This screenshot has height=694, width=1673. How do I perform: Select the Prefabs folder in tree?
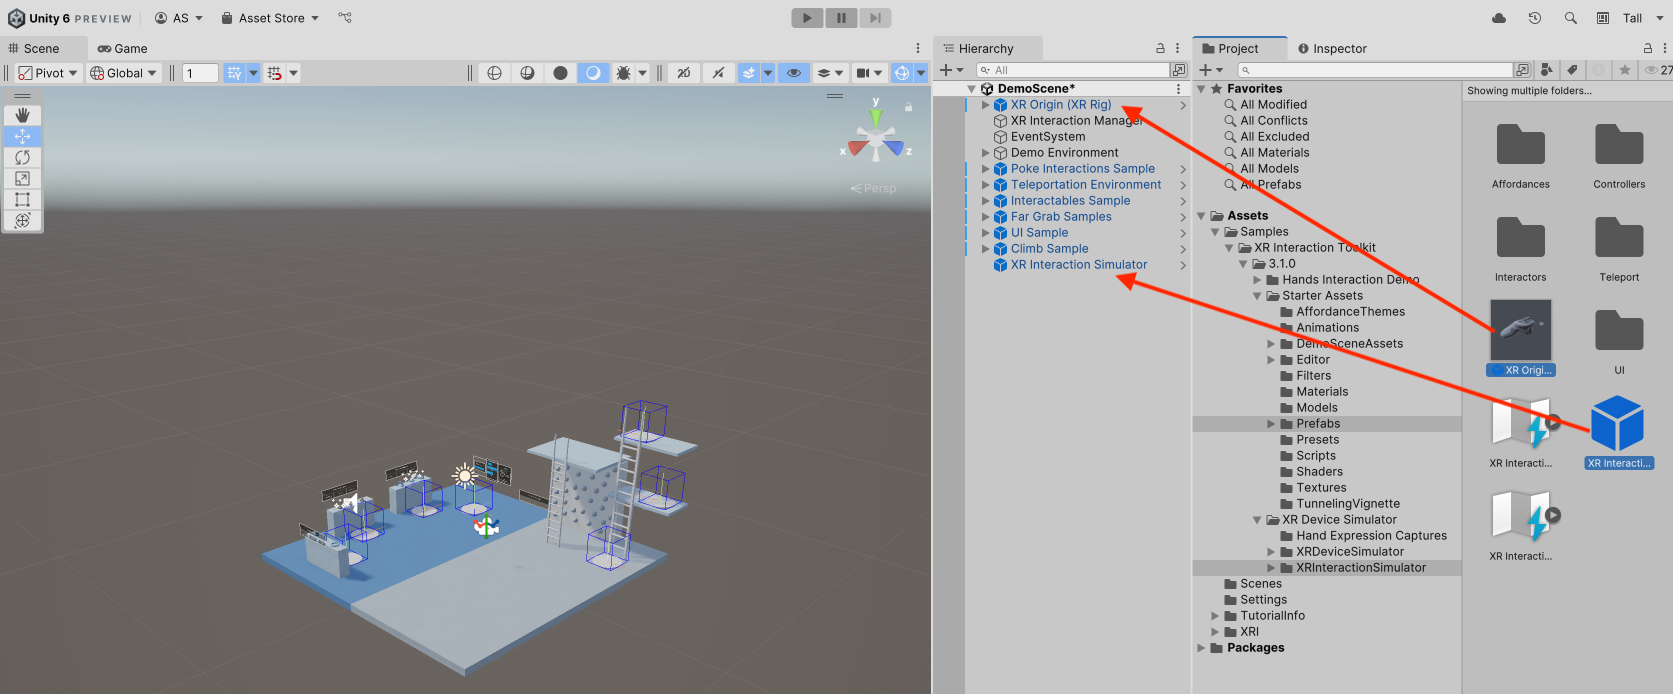(x=1317, y=424)
